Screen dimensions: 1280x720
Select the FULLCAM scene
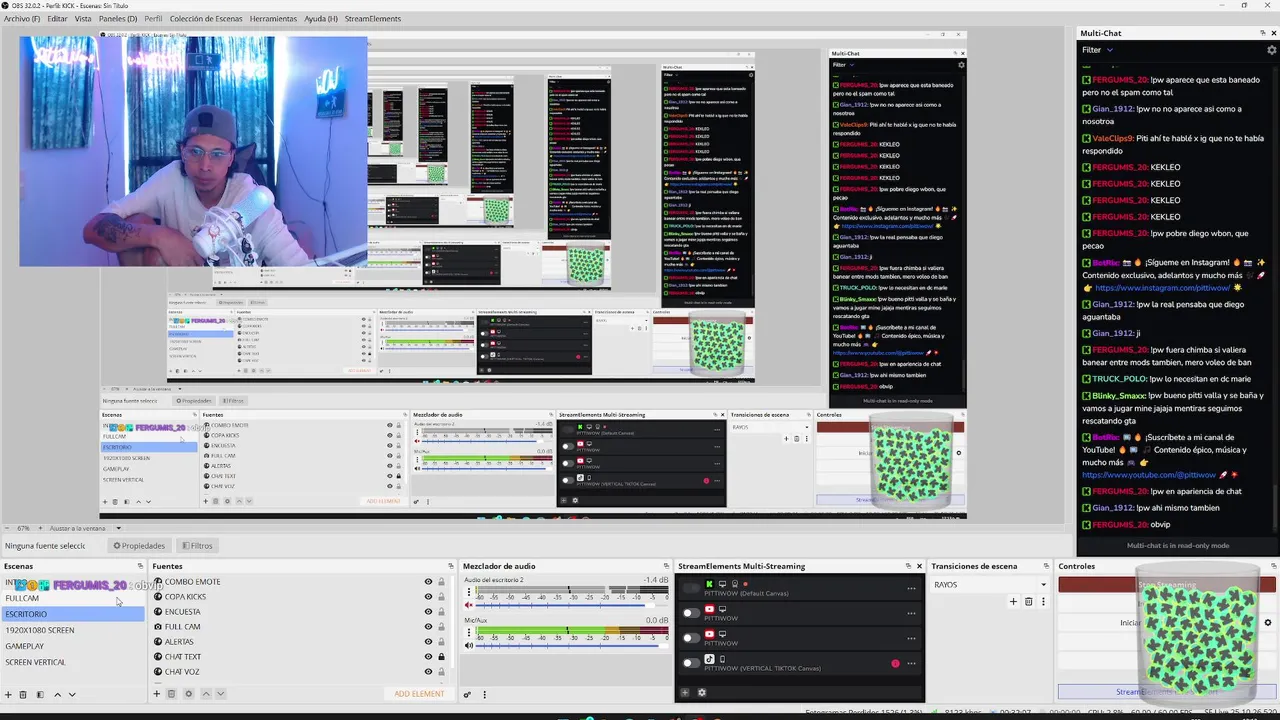pyautogui.click(x=72, y=598)
